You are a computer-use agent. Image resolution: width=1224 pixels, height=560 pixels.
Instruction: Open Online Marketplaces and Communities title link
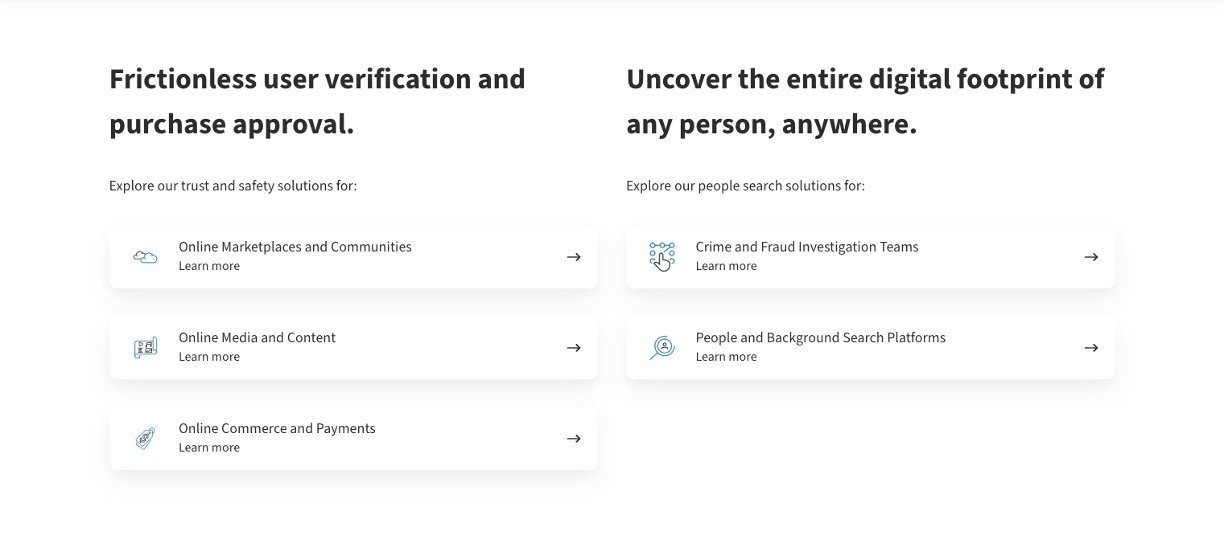295,247
